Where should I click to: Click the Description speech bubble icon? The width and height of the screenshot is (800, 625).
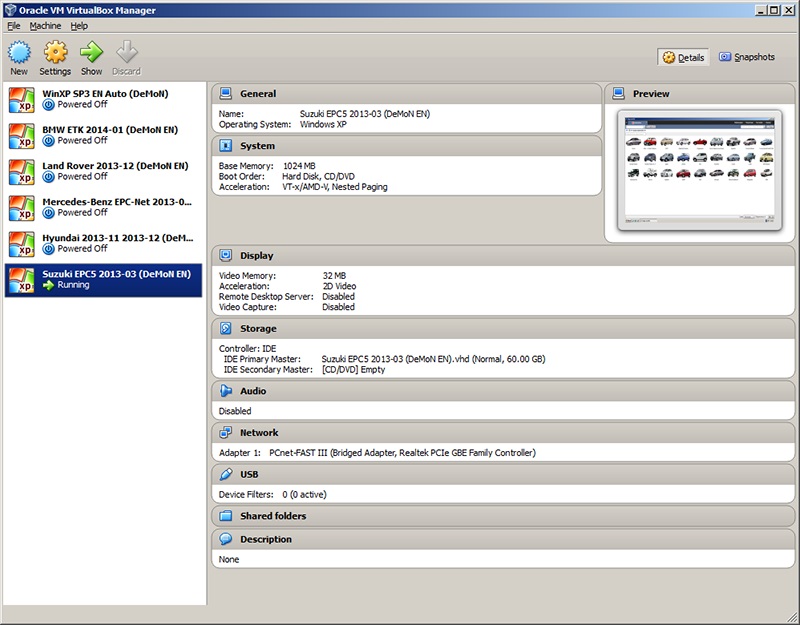pyautogui.click(x=225, y=539)
